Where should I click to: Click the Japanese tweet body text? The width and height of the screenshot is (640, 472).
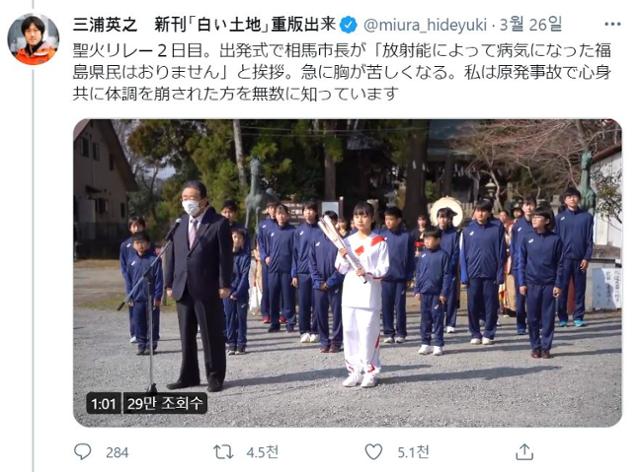coord(342,72)
